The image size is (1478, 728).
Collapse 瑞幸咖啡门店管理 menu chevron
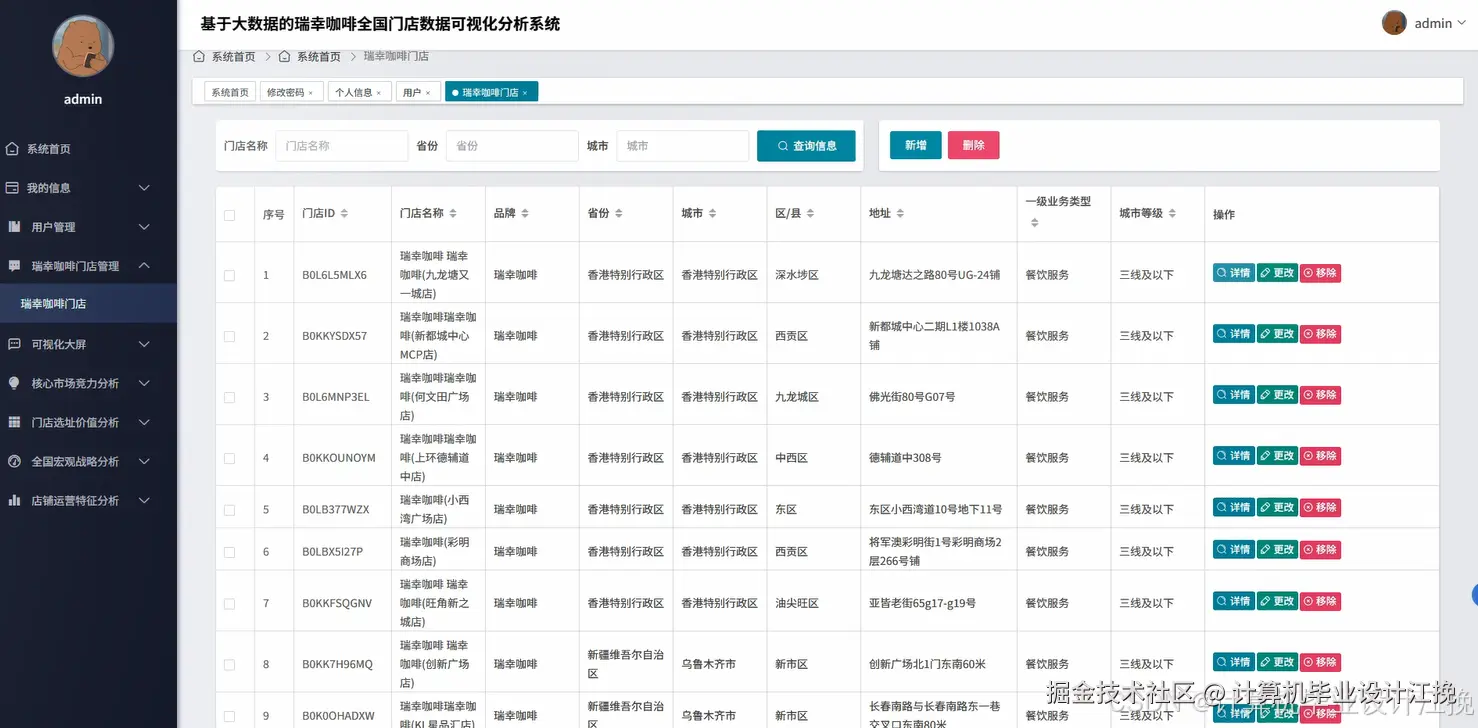coord(144,266)
